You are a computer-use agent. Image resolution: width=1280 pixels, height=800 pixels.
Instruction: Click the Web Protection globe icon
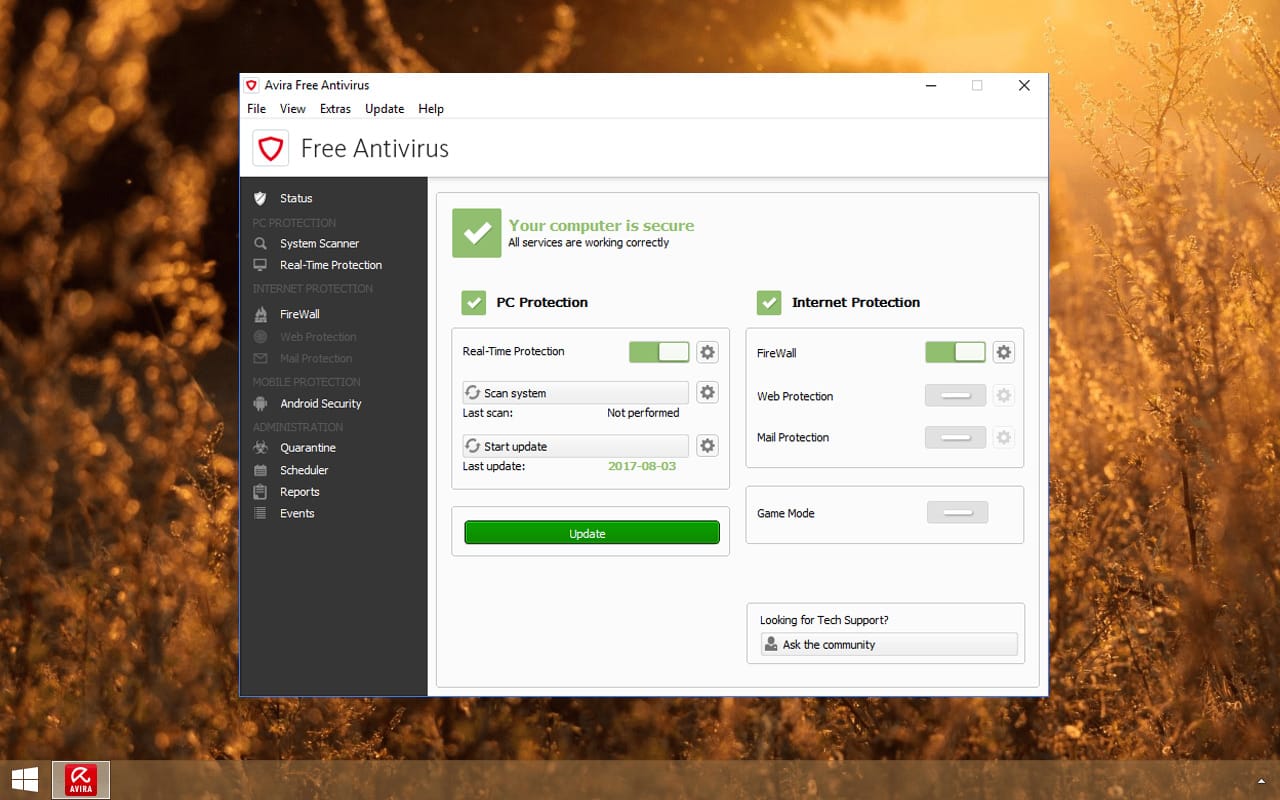(x=260, y=337)
